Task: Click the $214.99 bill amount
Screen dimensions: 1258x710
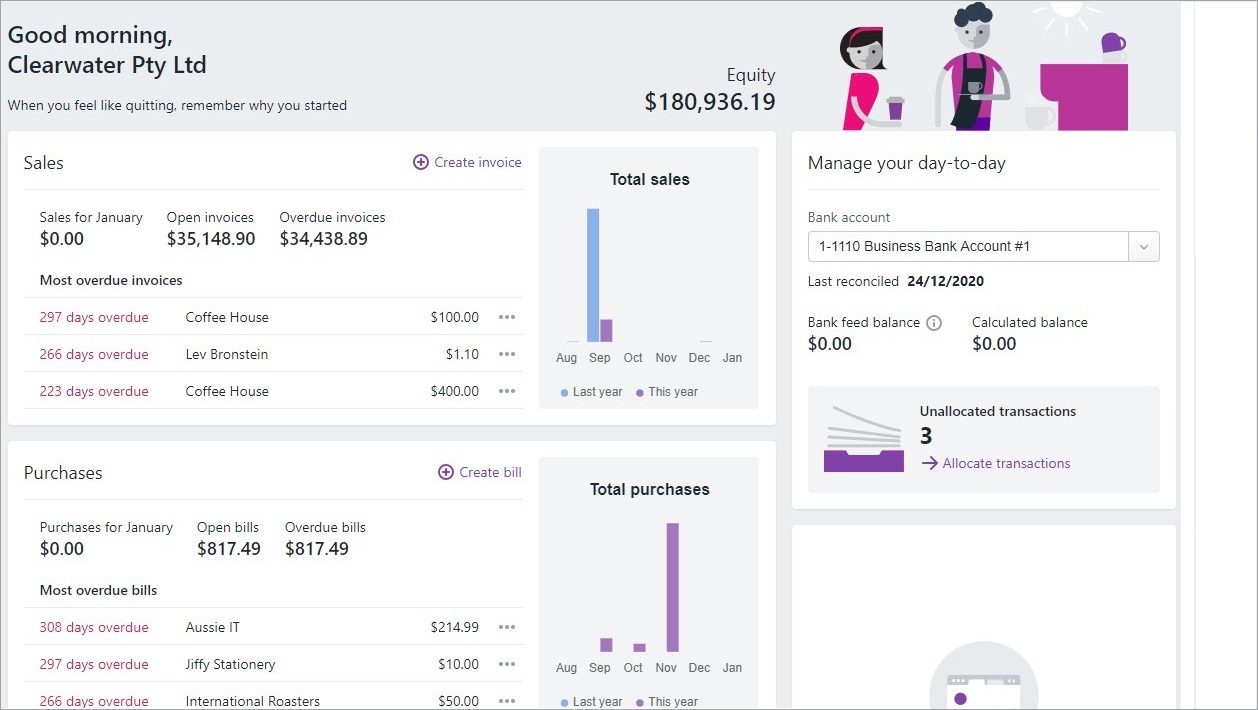Action: (455, 627)
